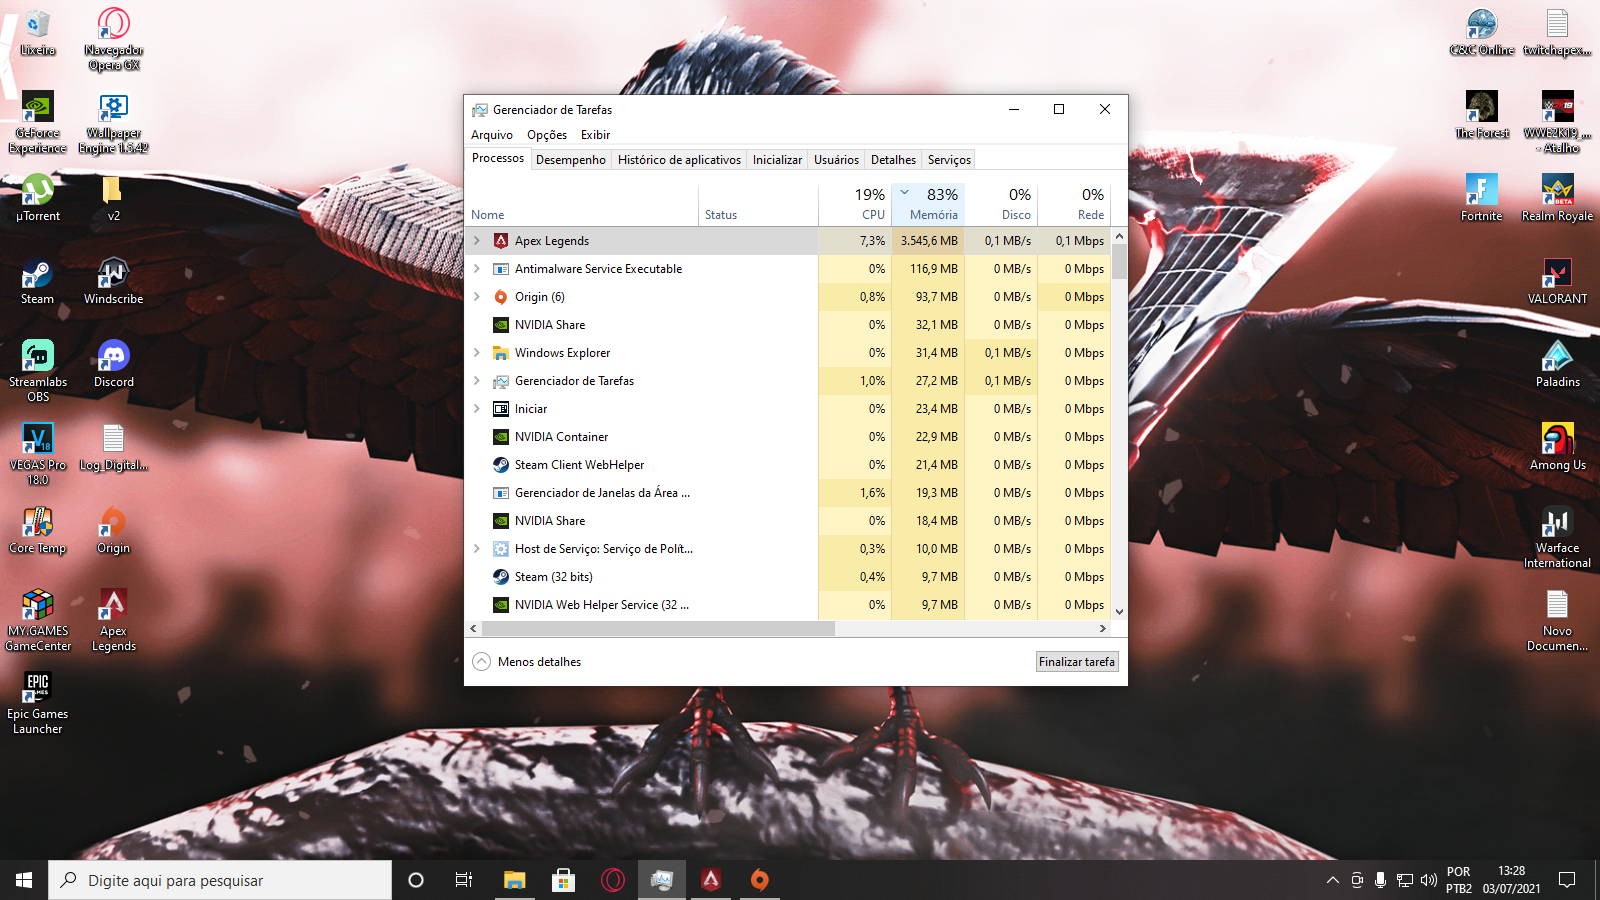
Task: Open the Windows Start menu
Action: (24, 880)
